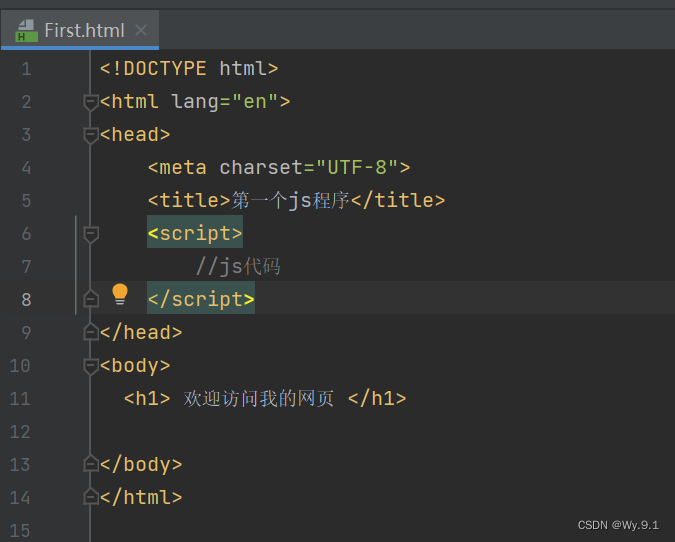
Task: Collapse the html tag fold on line 2
Action: coord(91,103)
